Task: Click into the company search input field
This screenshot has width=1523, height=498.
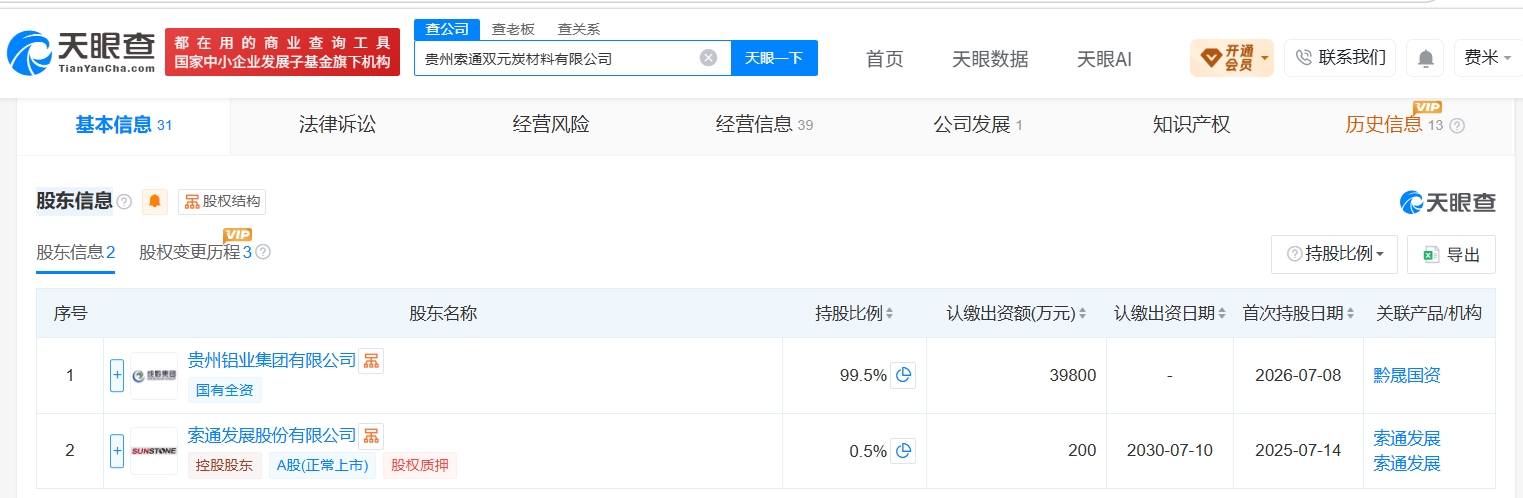Action: click(555, 58)
